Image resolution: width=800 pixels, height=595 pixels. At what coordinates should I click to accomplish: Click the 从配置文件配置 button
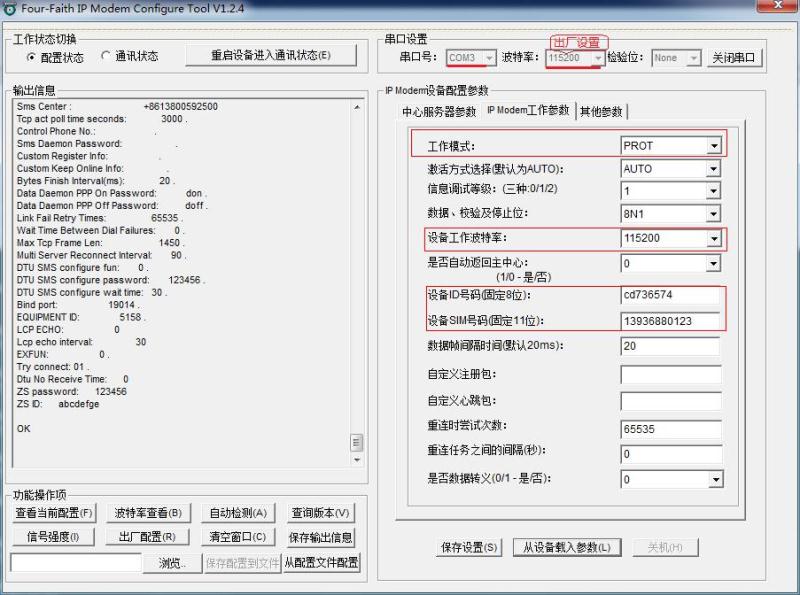click(321, 563)
